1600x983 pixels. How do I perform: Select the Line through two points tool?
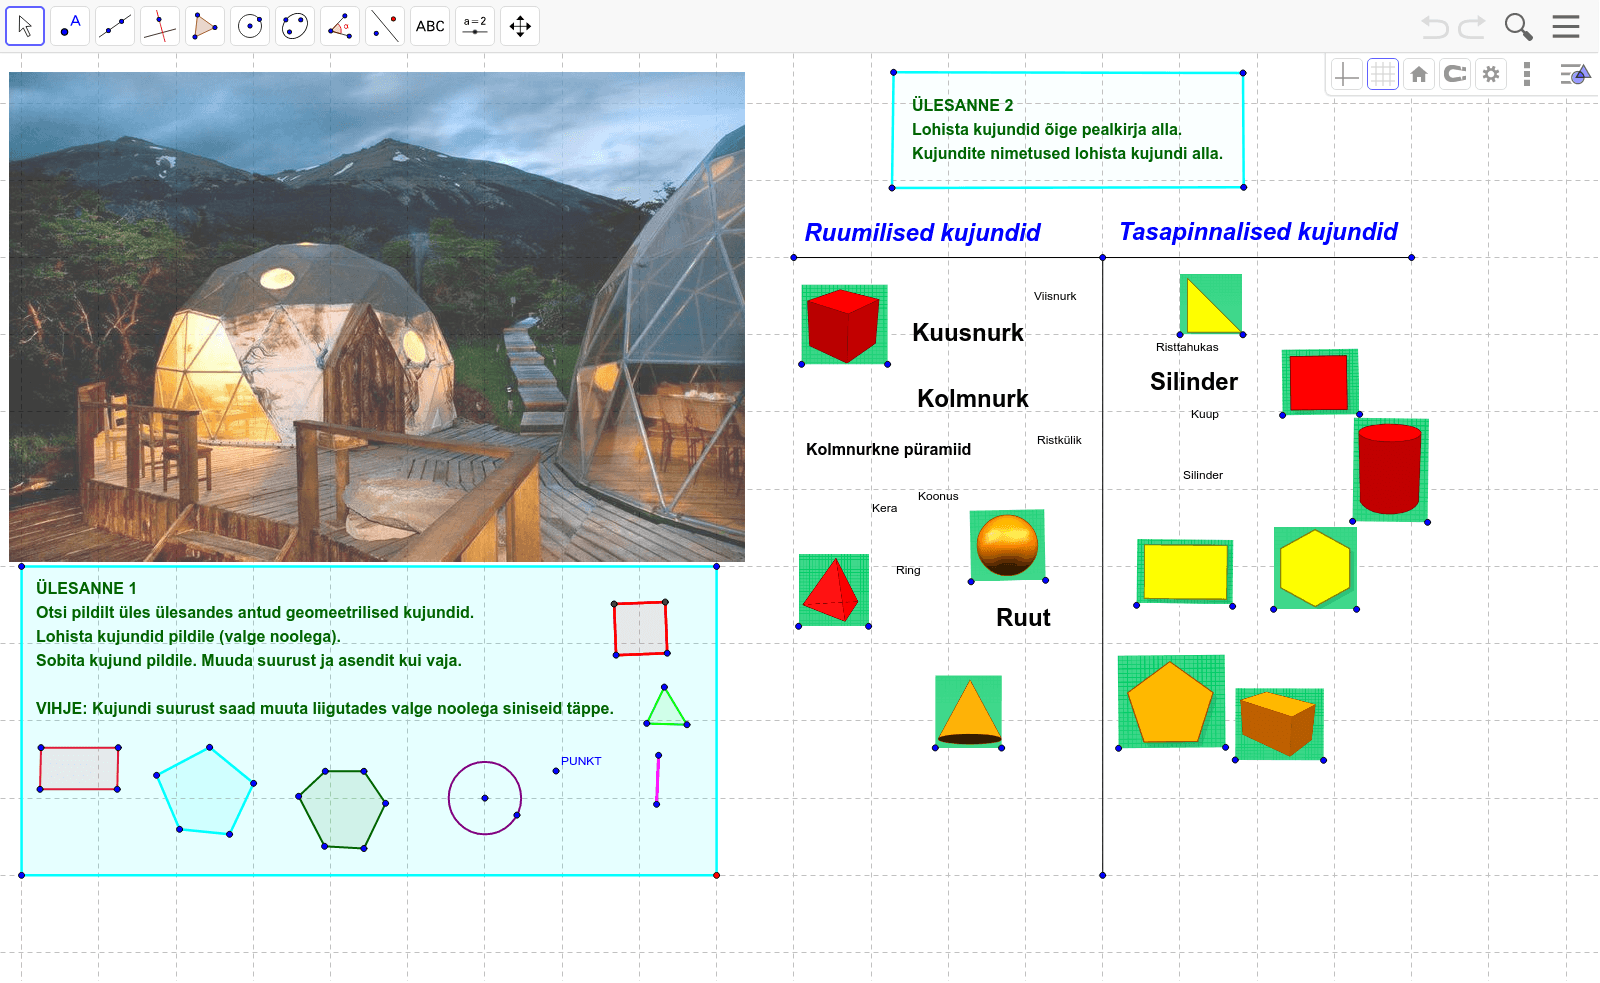(115, 26)
